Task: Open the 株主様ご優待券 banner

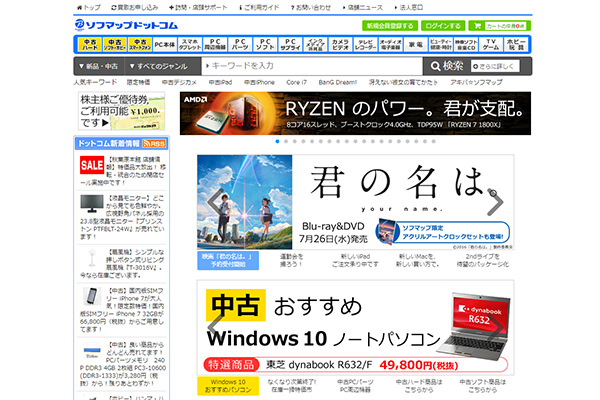Action: 122,111
